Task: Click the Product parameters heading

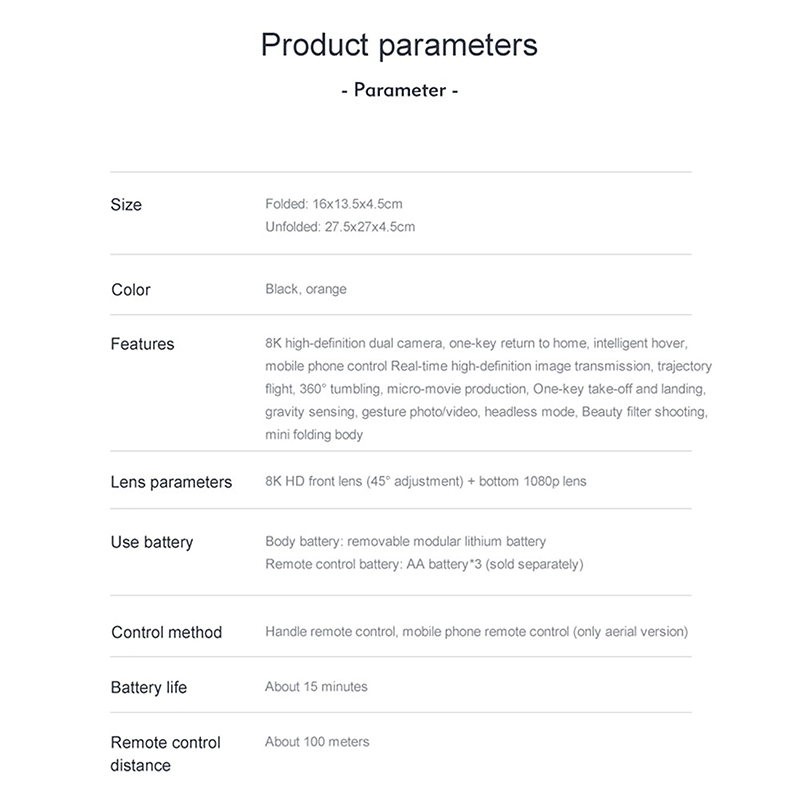Action: pos(399,45)
